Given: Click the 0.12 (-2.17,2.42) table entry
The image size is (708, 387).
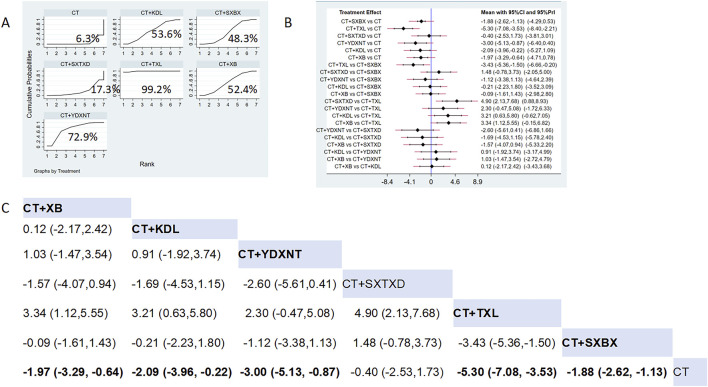Looking at the screenshot, I should point(67,229).
